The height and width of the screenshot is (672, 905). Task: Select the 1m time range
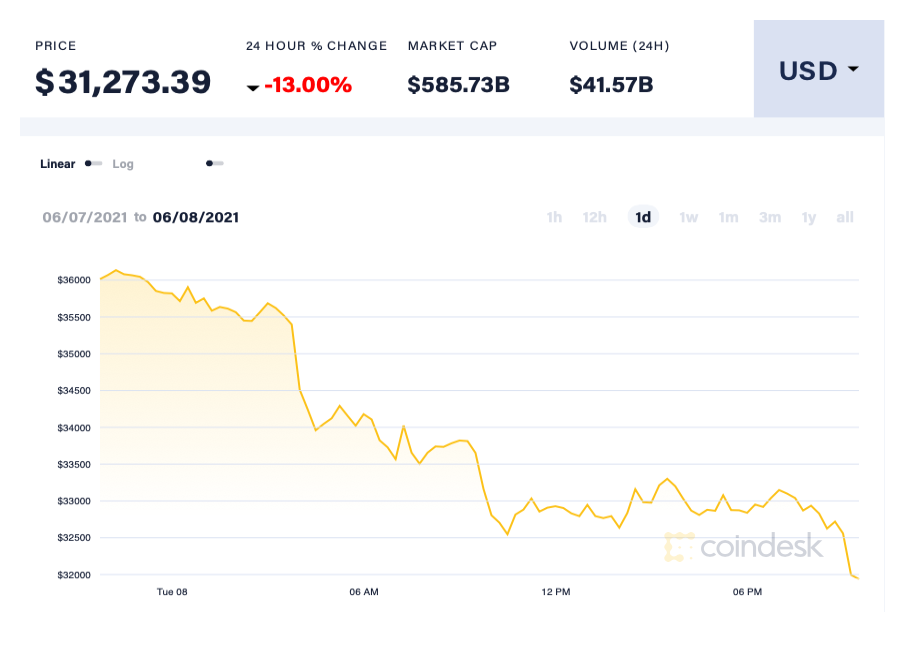(728, 217)
